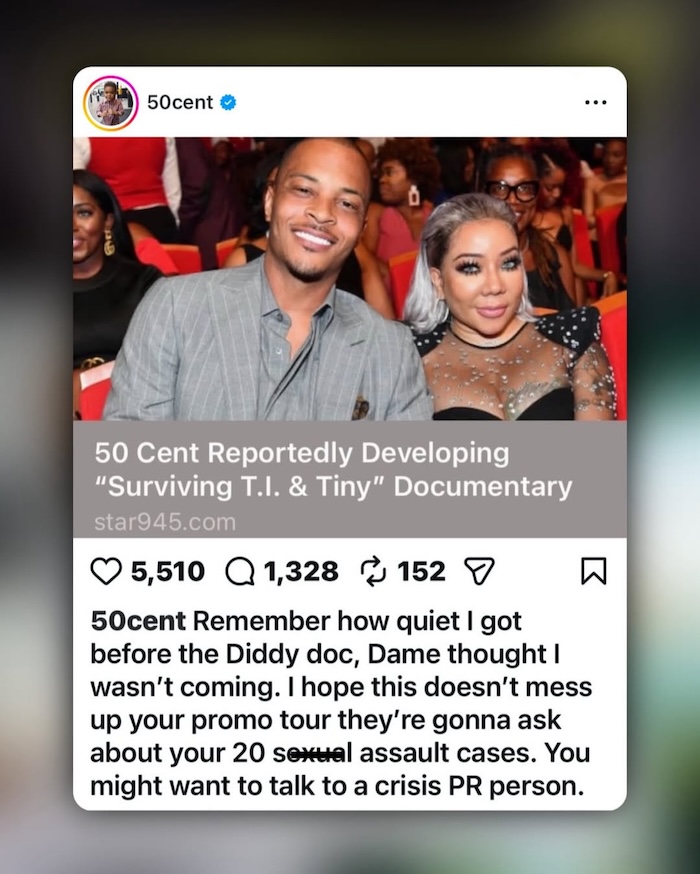The width and height of the screenshot is (700, 874).
Task: View the 1,328 comments count
Action: click(x=301, y=572)
